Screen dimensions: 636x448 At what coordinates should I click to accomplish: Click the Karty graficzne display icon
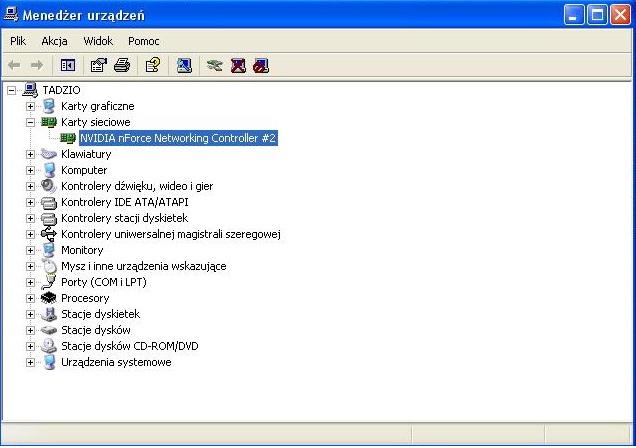point(49,106)
